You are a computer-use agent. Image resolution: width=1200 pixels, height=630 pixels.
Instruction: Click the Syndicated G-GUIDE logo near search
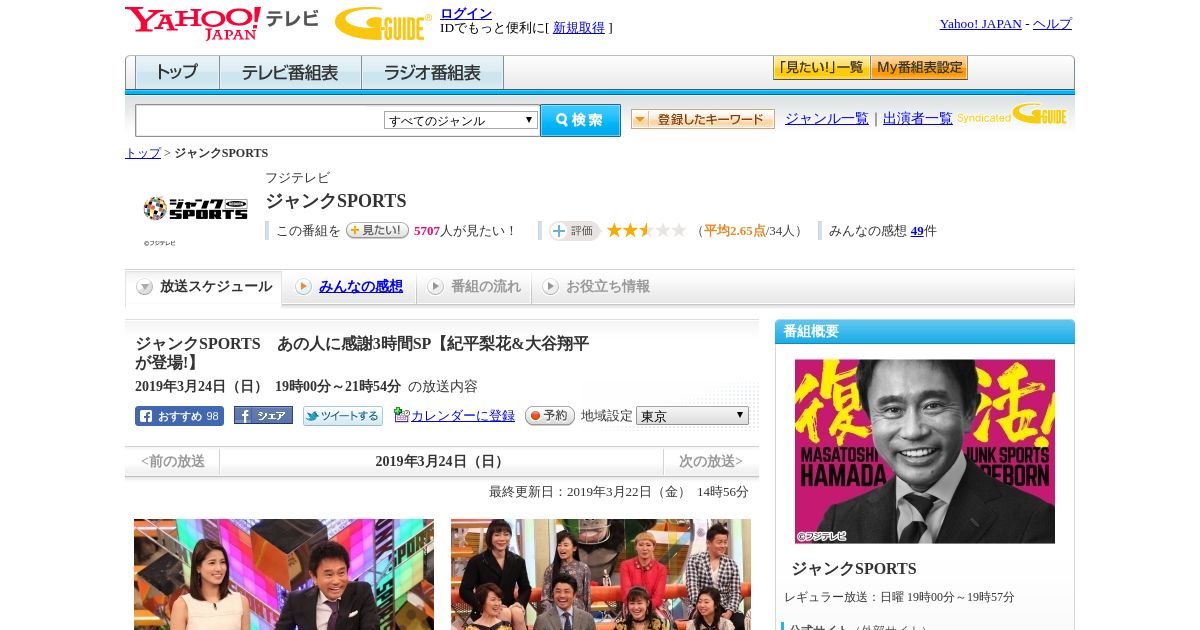pos(1012,114)
